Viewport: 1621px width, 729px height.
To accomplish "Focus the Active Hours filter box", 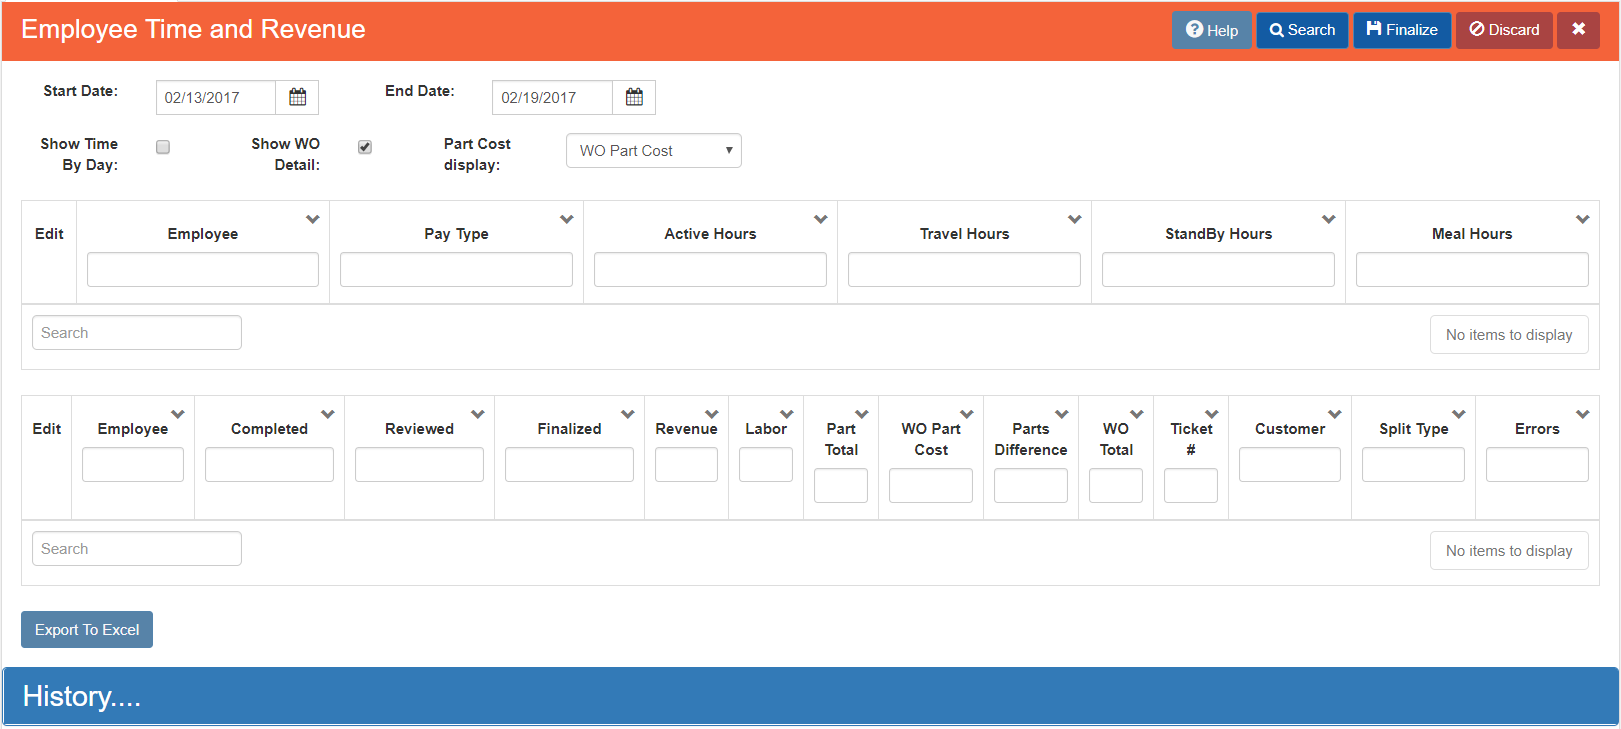I will click(x=710, y=269).
